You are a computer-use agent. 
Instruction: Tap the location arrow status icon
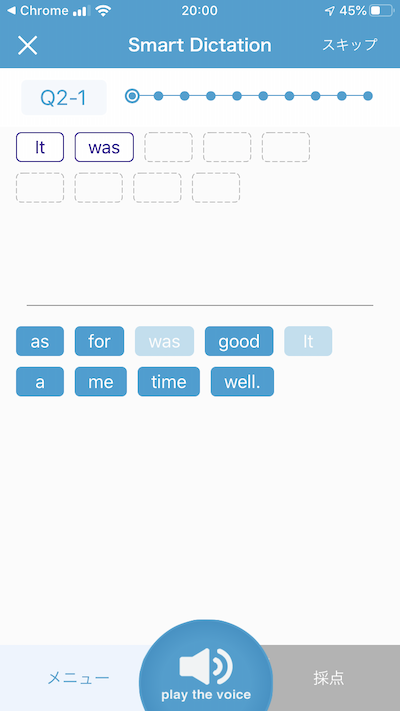(x=330, y=11)
